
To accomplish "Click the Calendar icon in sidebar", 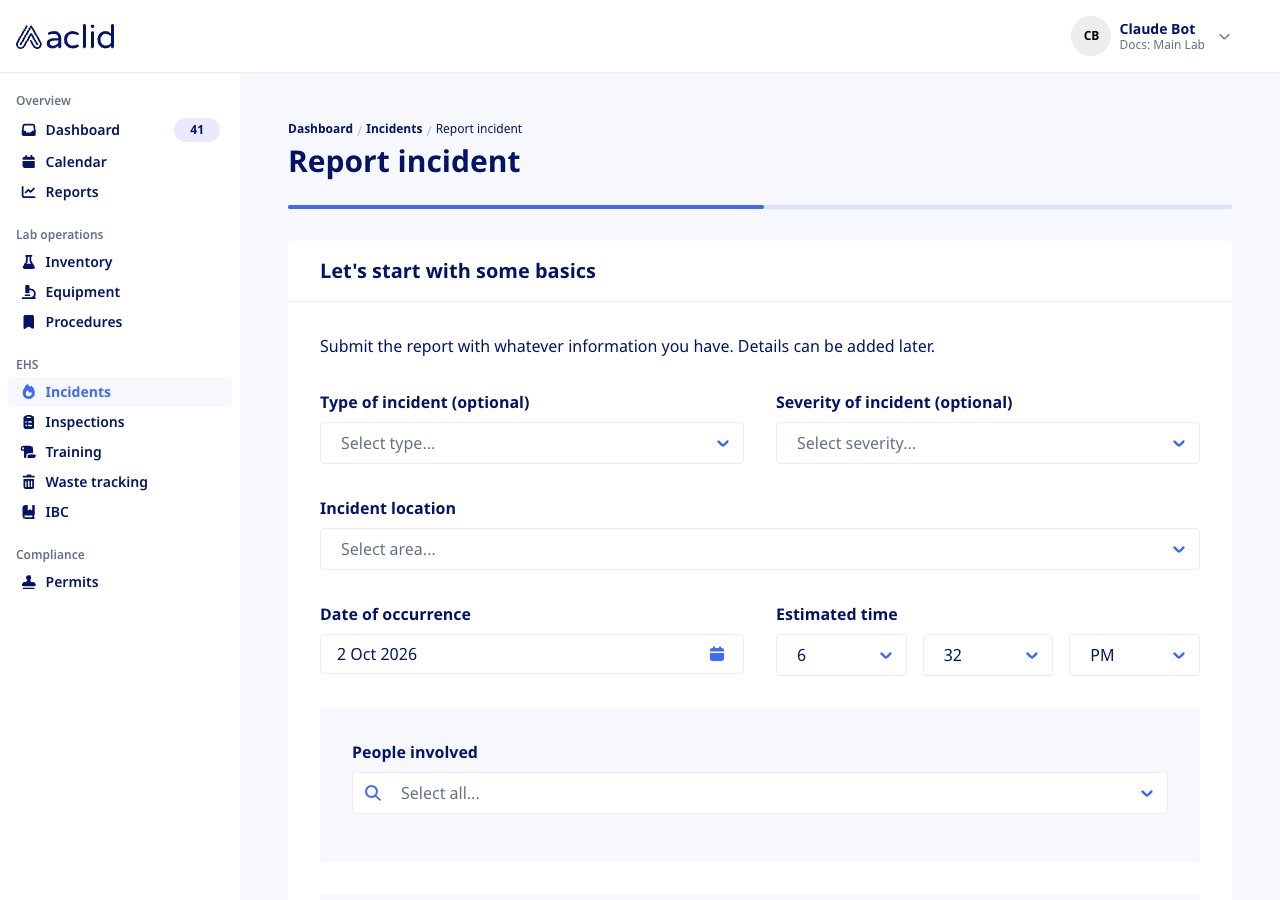I will click(29, 162).
